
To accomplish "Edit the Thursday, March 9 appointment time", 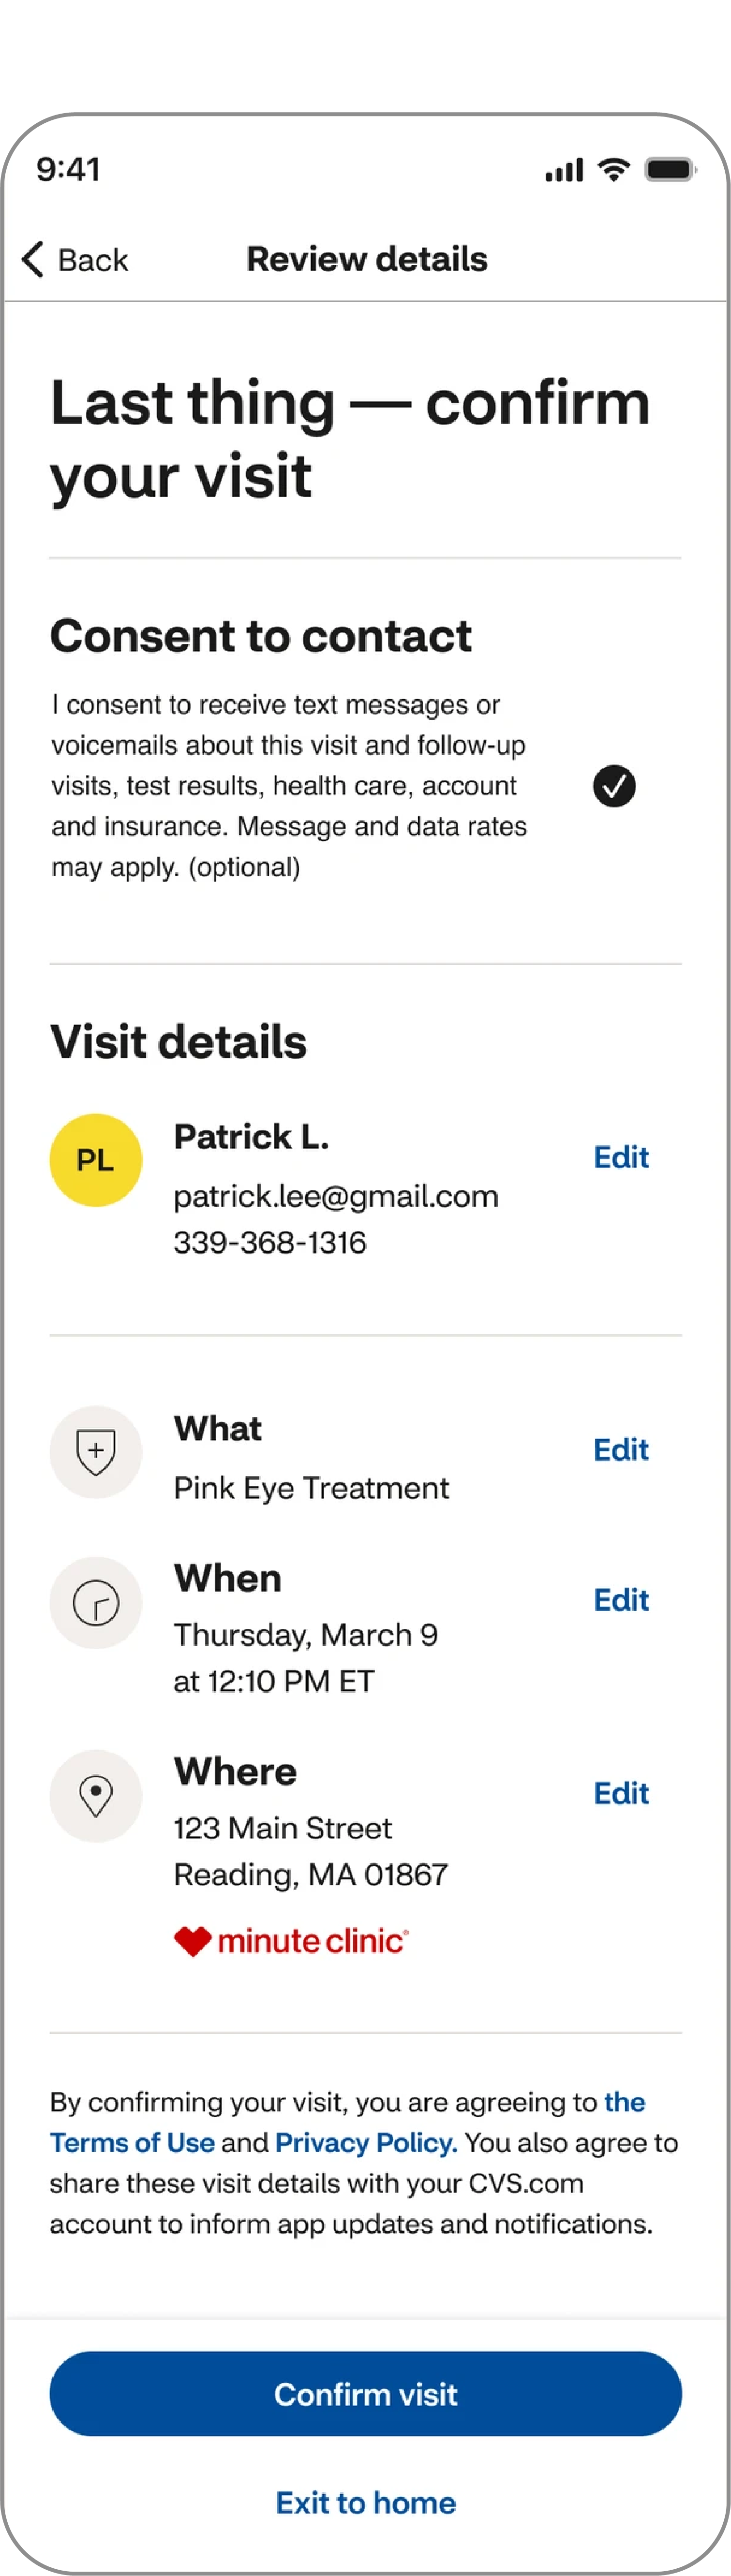I will tap(621, 1600).
